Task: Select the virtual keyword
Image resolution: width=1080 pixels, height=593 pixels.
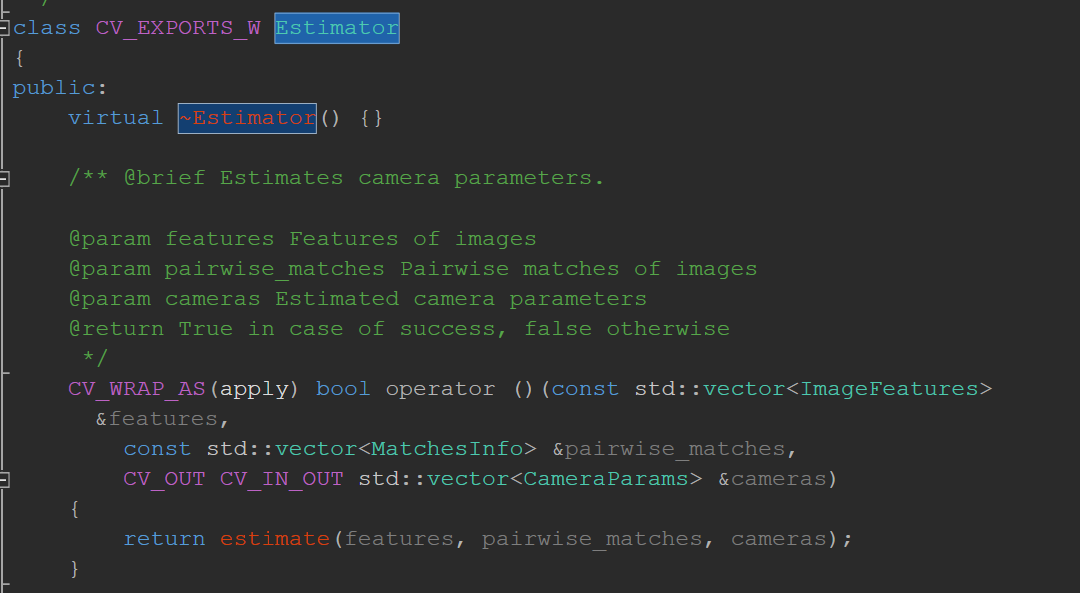Action: click(115, 118)
